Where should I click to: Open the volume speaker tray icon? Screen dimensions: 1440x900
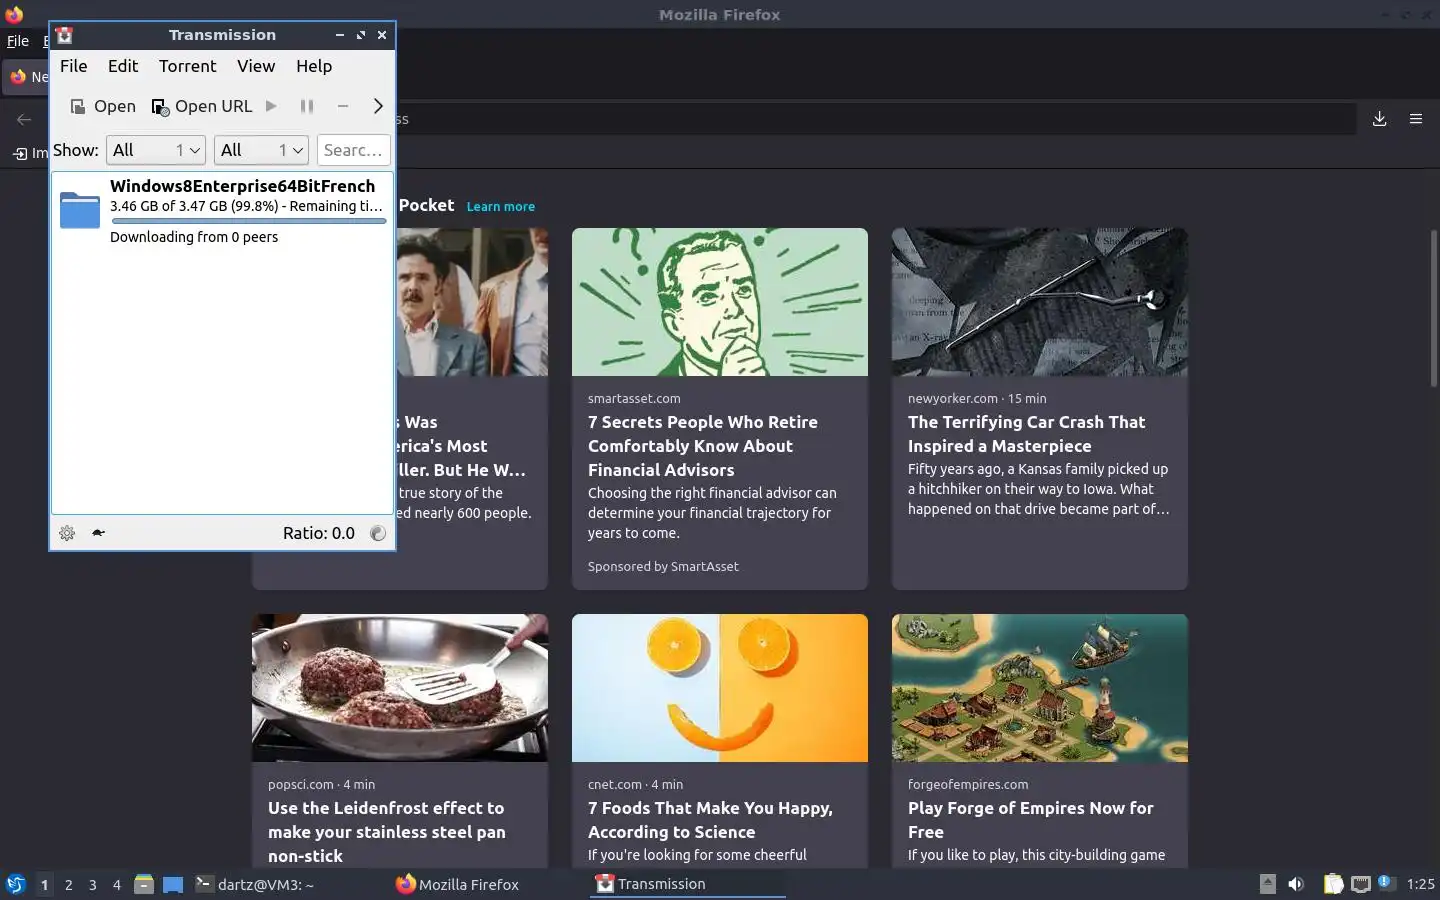coord(1296,884)
